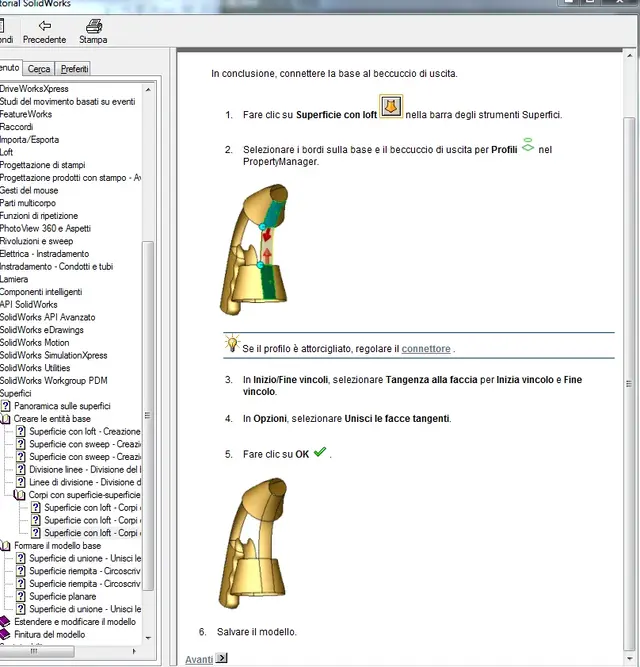640x667 pixels.
Task: Open the connettore hyperlink
Action: point(426,349)
